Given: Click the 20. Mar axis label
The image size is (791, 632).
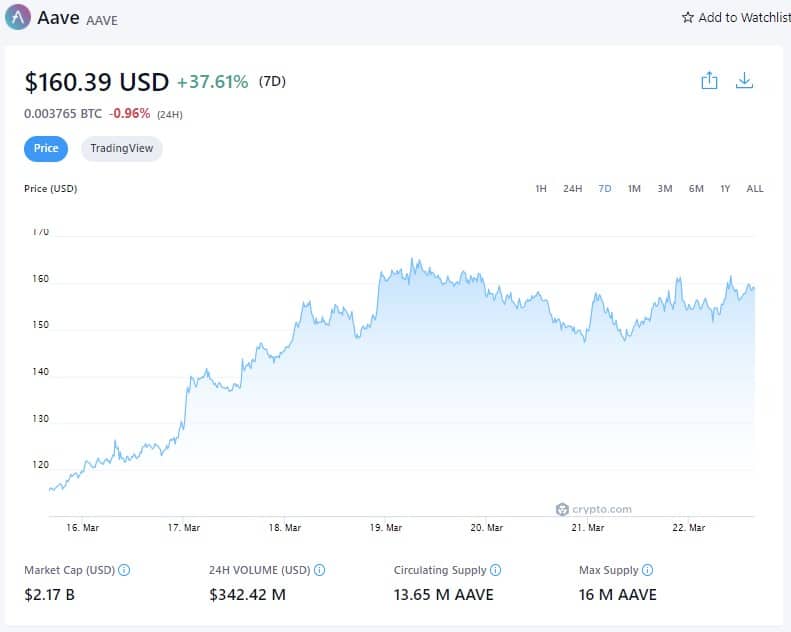Looking at the screenshot, I should point(486,528).
